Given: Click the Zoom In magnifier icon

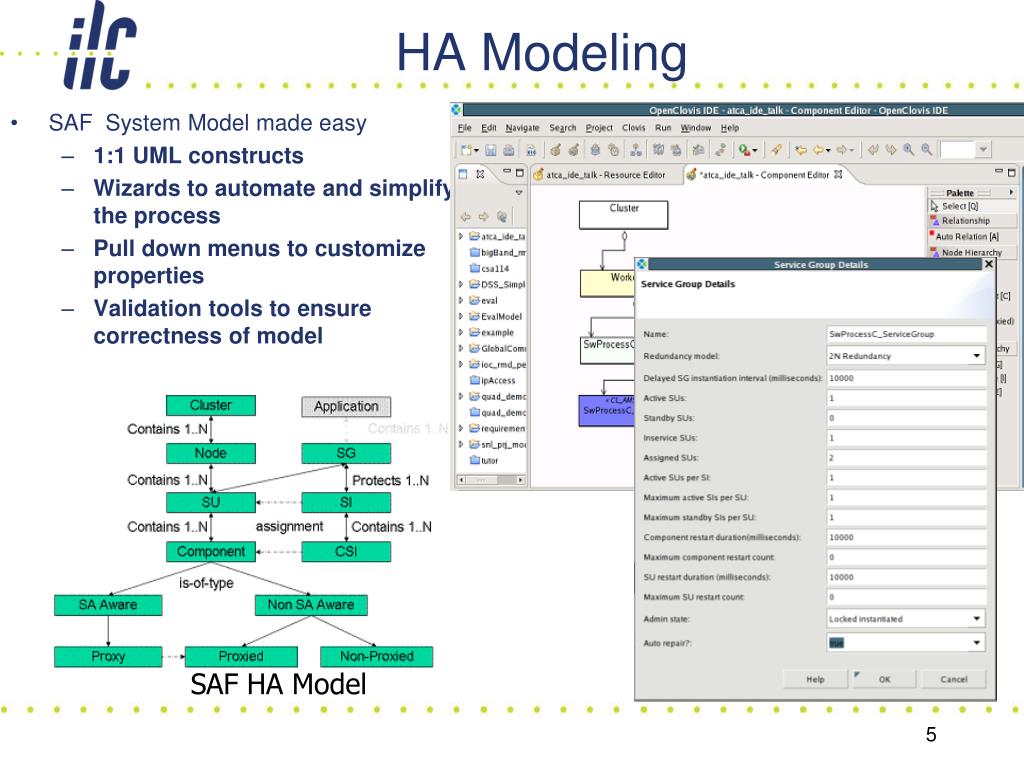Looking at the screenshot, I should 908,150.
